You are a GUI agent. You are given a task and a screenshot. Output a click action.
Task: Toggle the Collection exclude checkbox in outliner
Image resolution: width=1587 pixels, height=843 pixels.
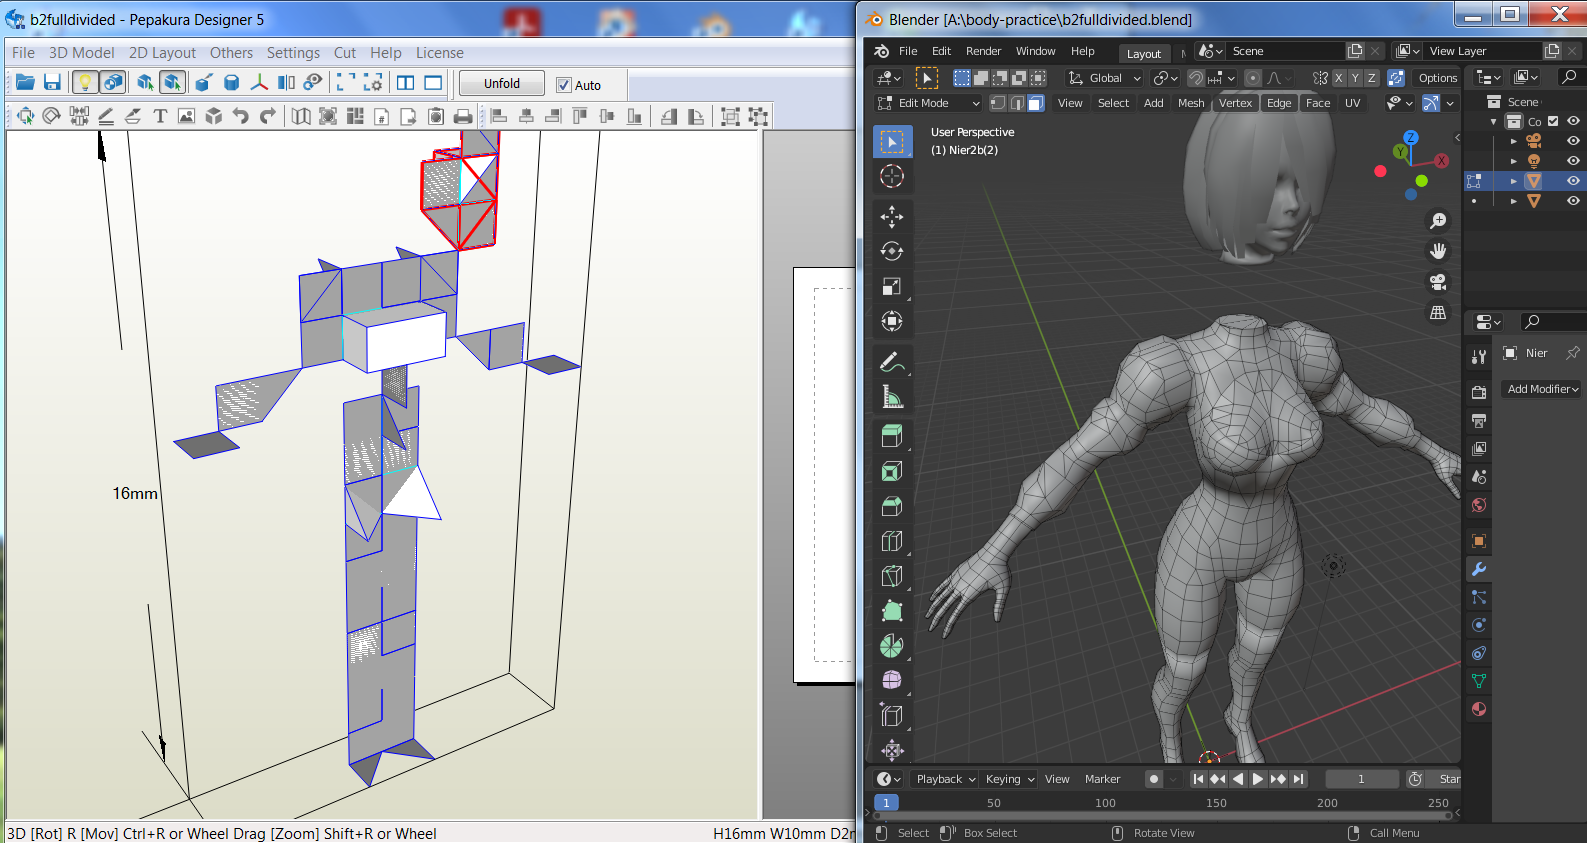pyautogui.click(x=1553, y=121)
